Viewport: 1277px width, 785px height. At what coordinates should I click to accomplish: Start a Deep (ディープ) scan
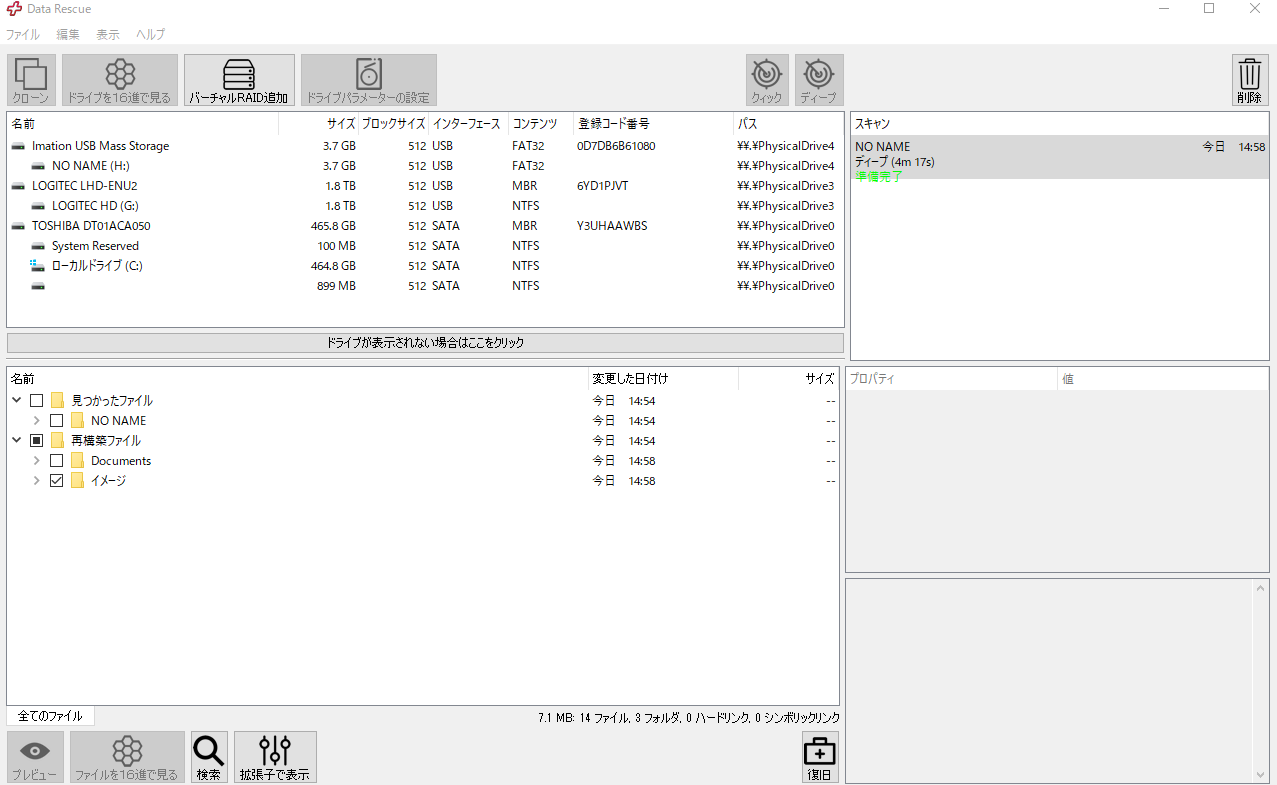(x=818, y=80)
